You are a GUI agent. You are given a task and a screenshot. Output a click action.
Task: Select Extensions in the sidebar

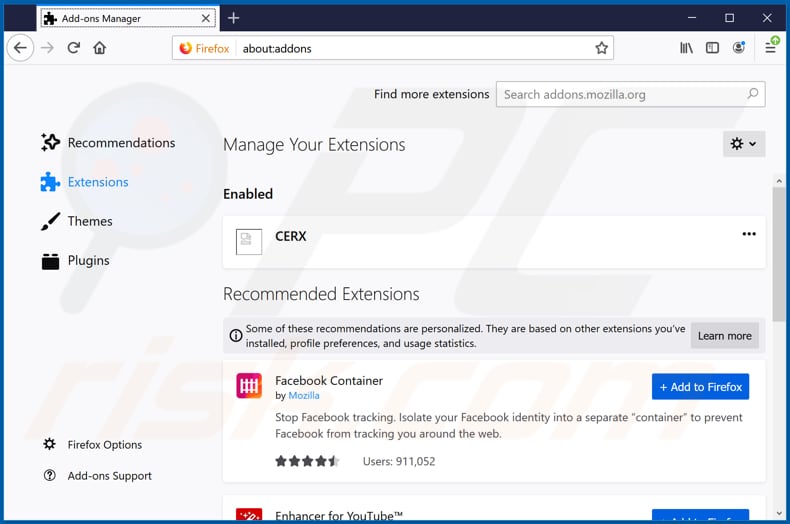click(x=85, y=182)
